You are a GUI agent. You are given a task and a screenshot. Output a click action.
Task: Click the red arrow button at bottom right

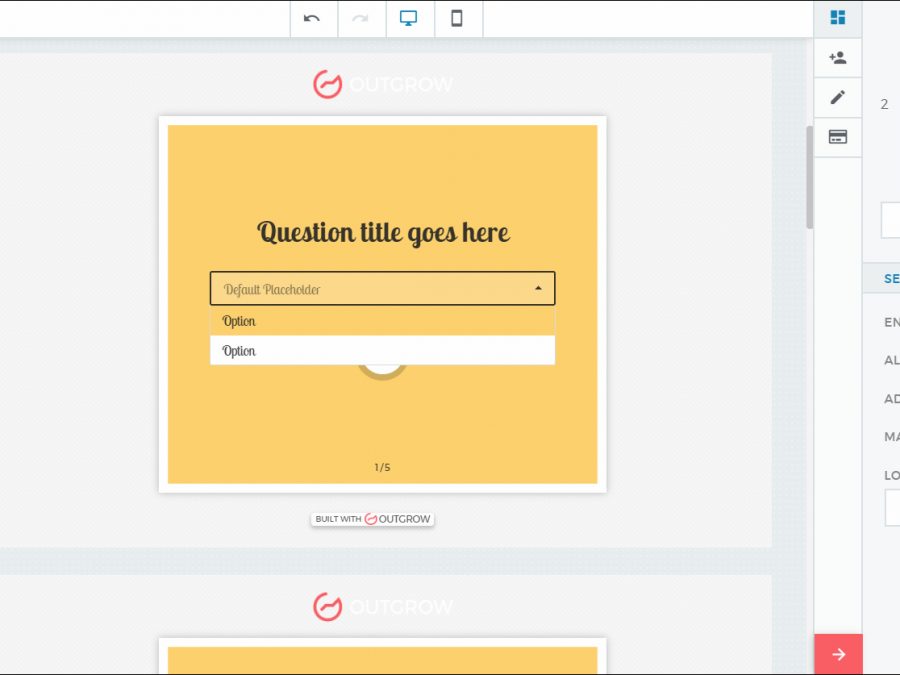coord(838,654)
